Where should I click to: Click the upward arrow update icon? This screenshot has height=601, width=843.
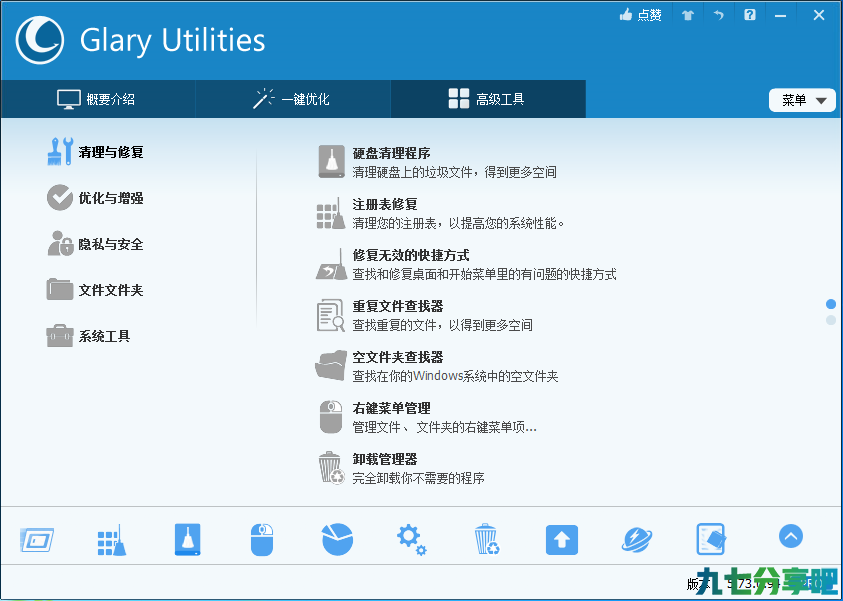tap(562, 540)
